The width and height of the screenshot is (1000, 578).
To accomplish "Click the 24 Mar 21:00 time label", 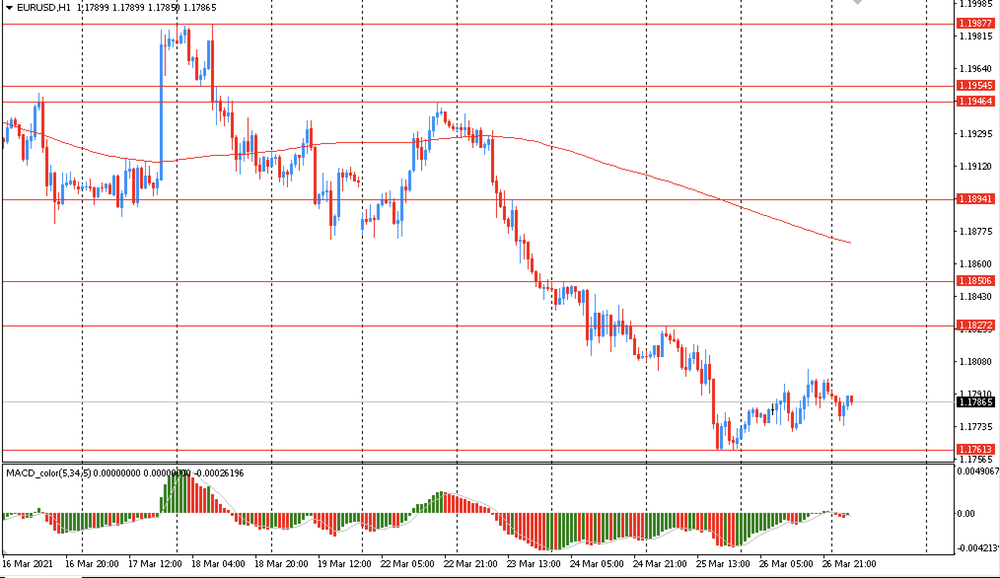I will pos(660,564).
